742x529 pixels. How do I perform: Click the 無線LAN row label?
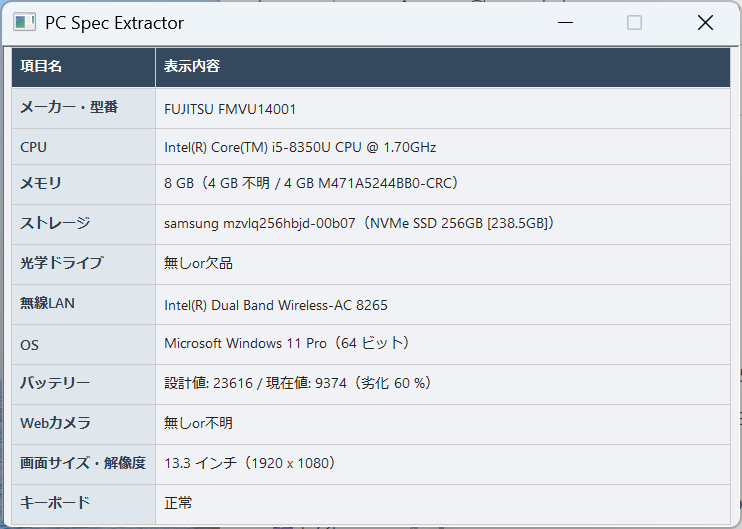47,303
